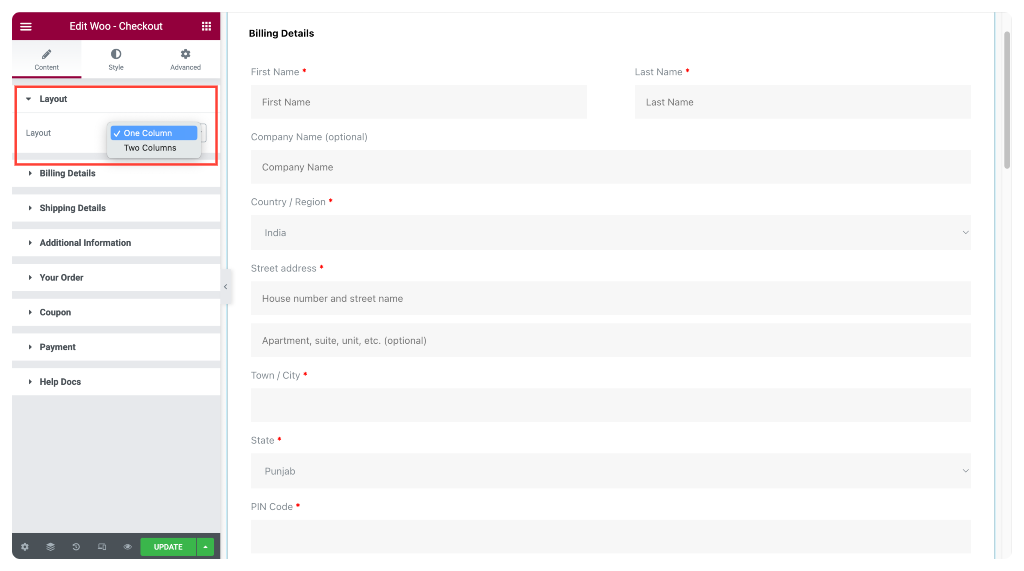1024x571 pixels.
Task: Collapse the Elementor panel with side arrow
Action: [225, 286]
